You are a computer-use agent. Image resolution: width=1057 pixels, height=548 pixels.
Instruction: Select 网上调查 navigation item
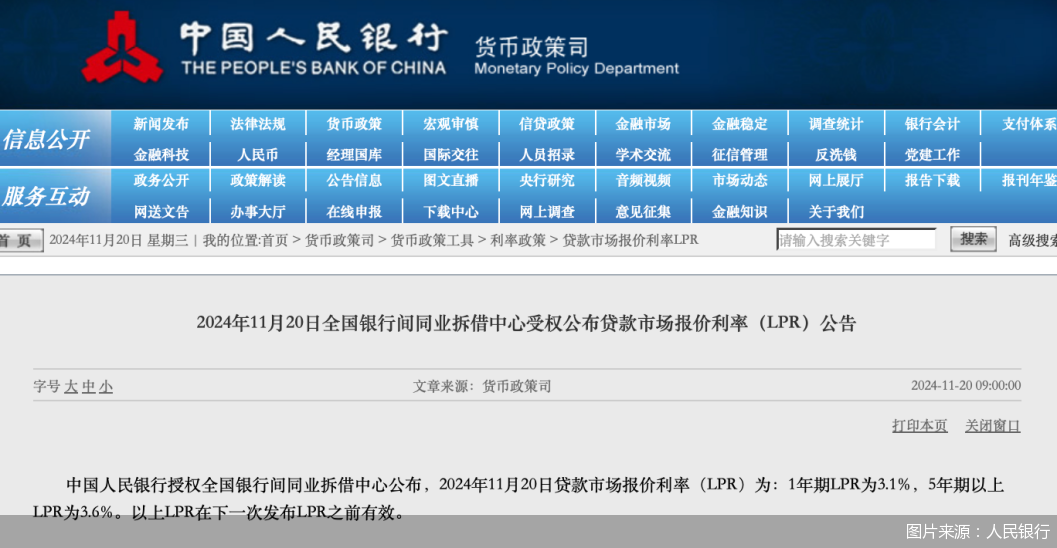click(547, 212)
